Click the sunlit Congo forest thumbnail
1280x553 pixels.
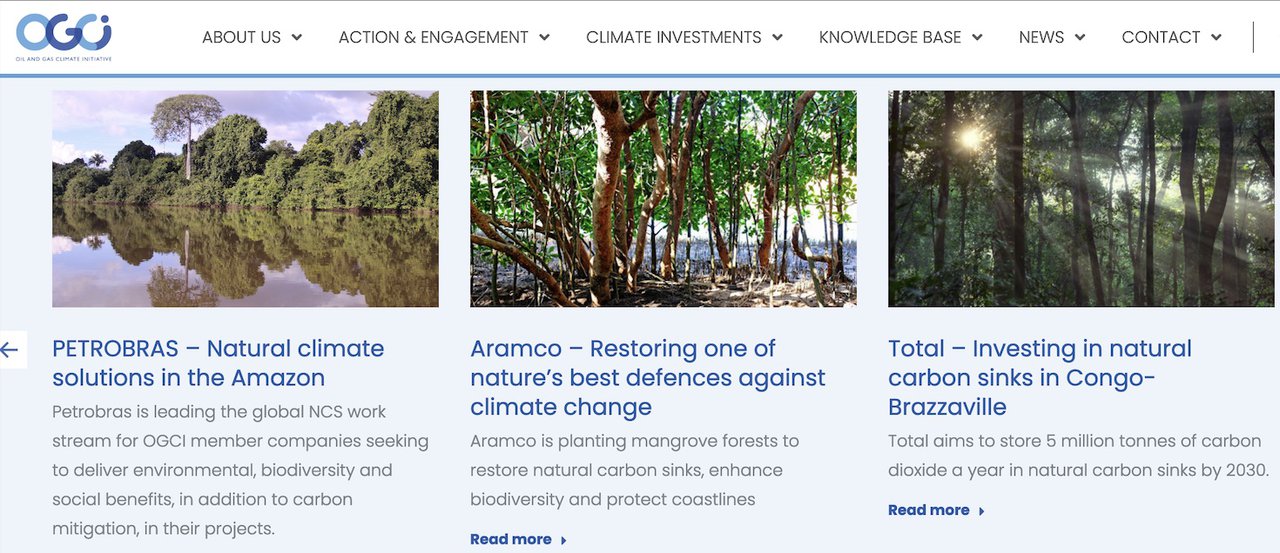(x=1081, y=198)
